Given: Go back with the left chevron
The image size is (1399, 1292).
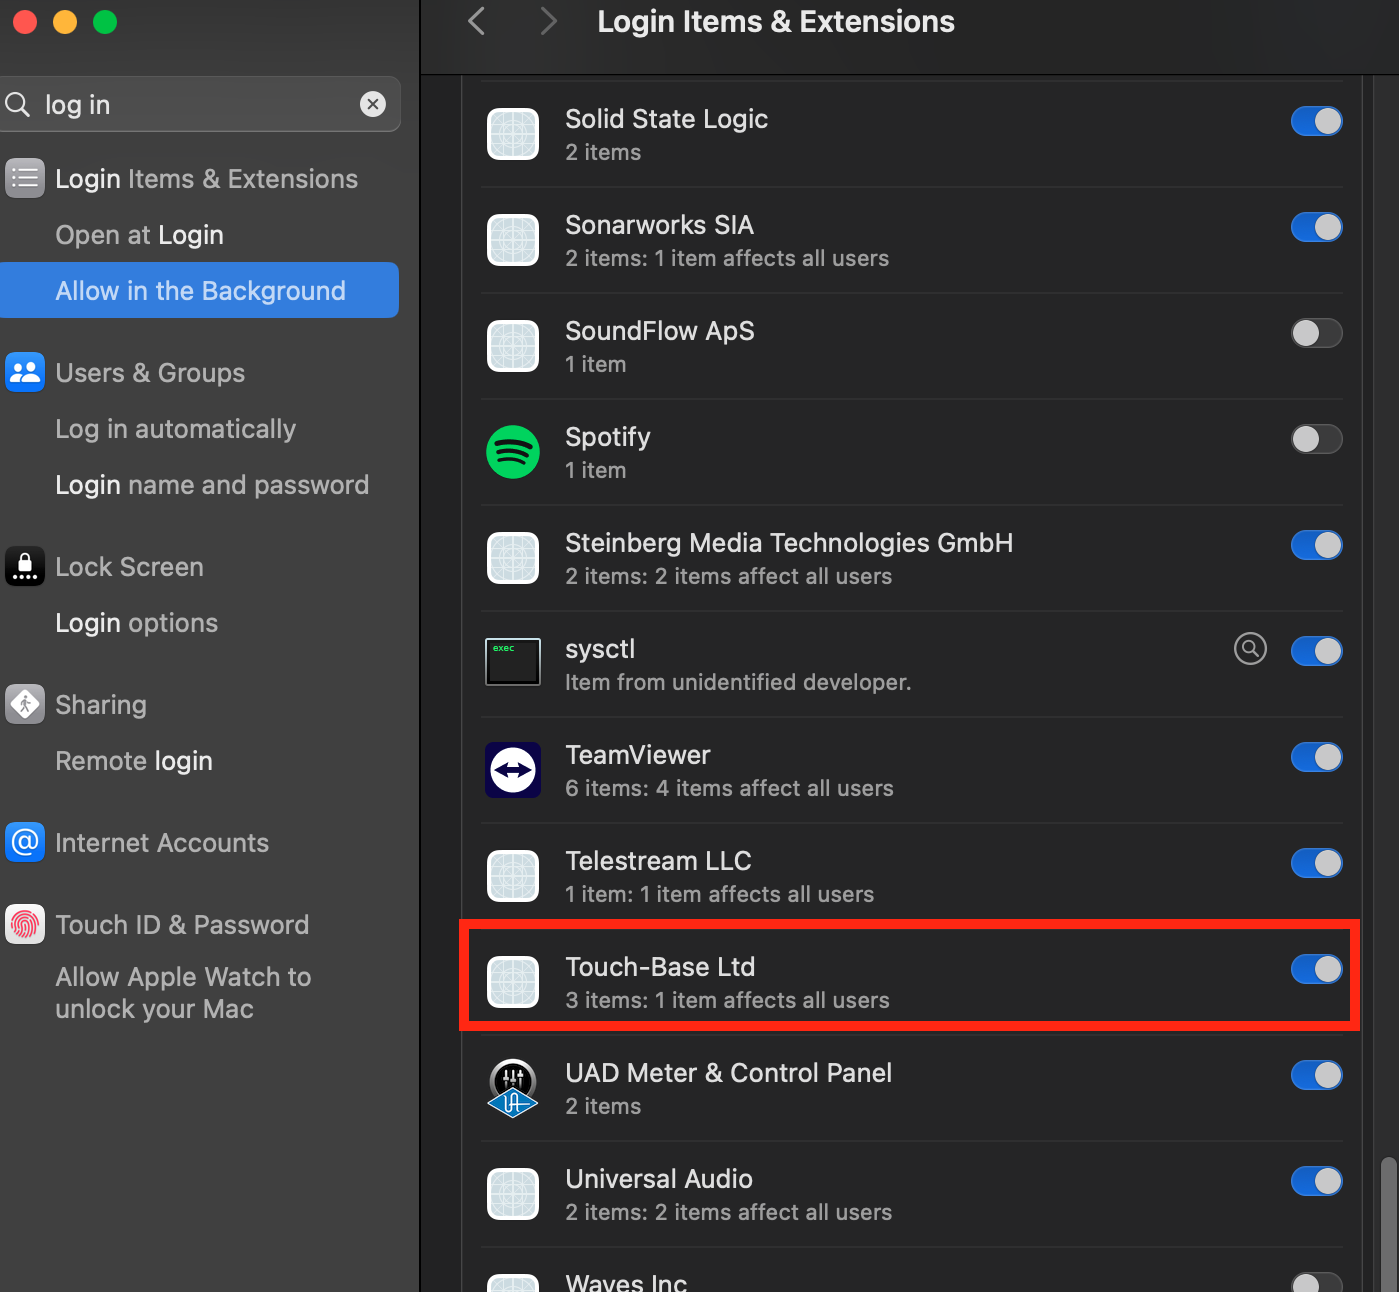Looking at the screenshot, I should click(x=477, y=21).
